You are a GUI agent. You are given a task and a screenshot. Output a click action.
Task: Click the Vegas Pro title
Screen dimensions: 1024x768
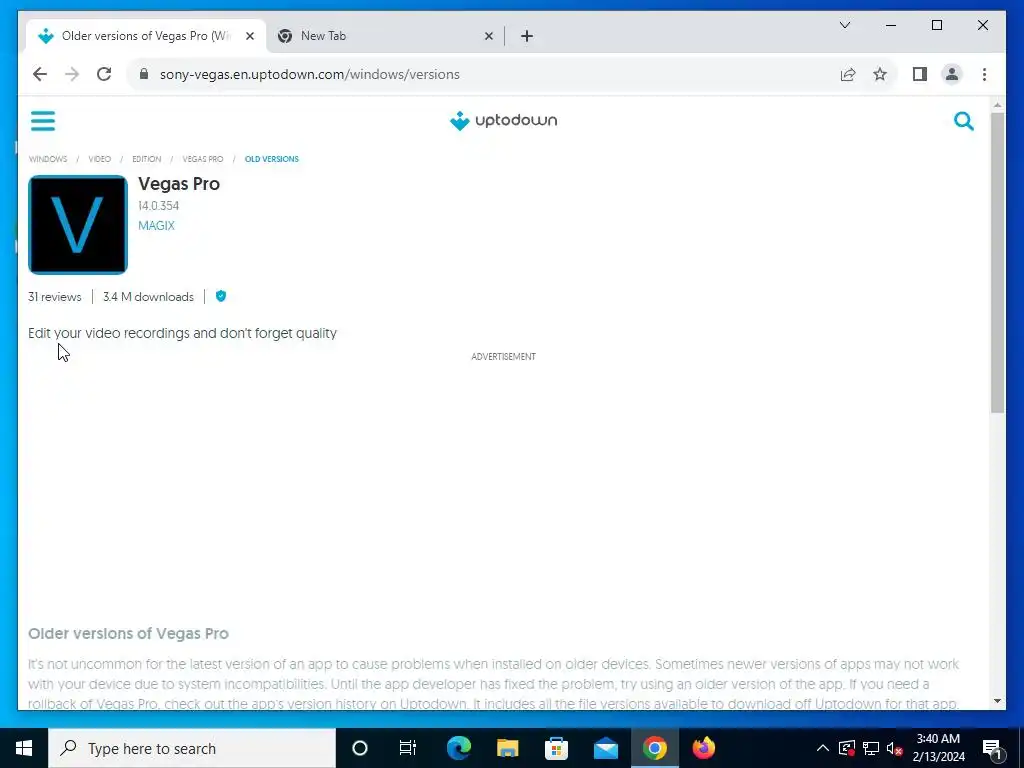pyautogui.click(x=178, y=184)
